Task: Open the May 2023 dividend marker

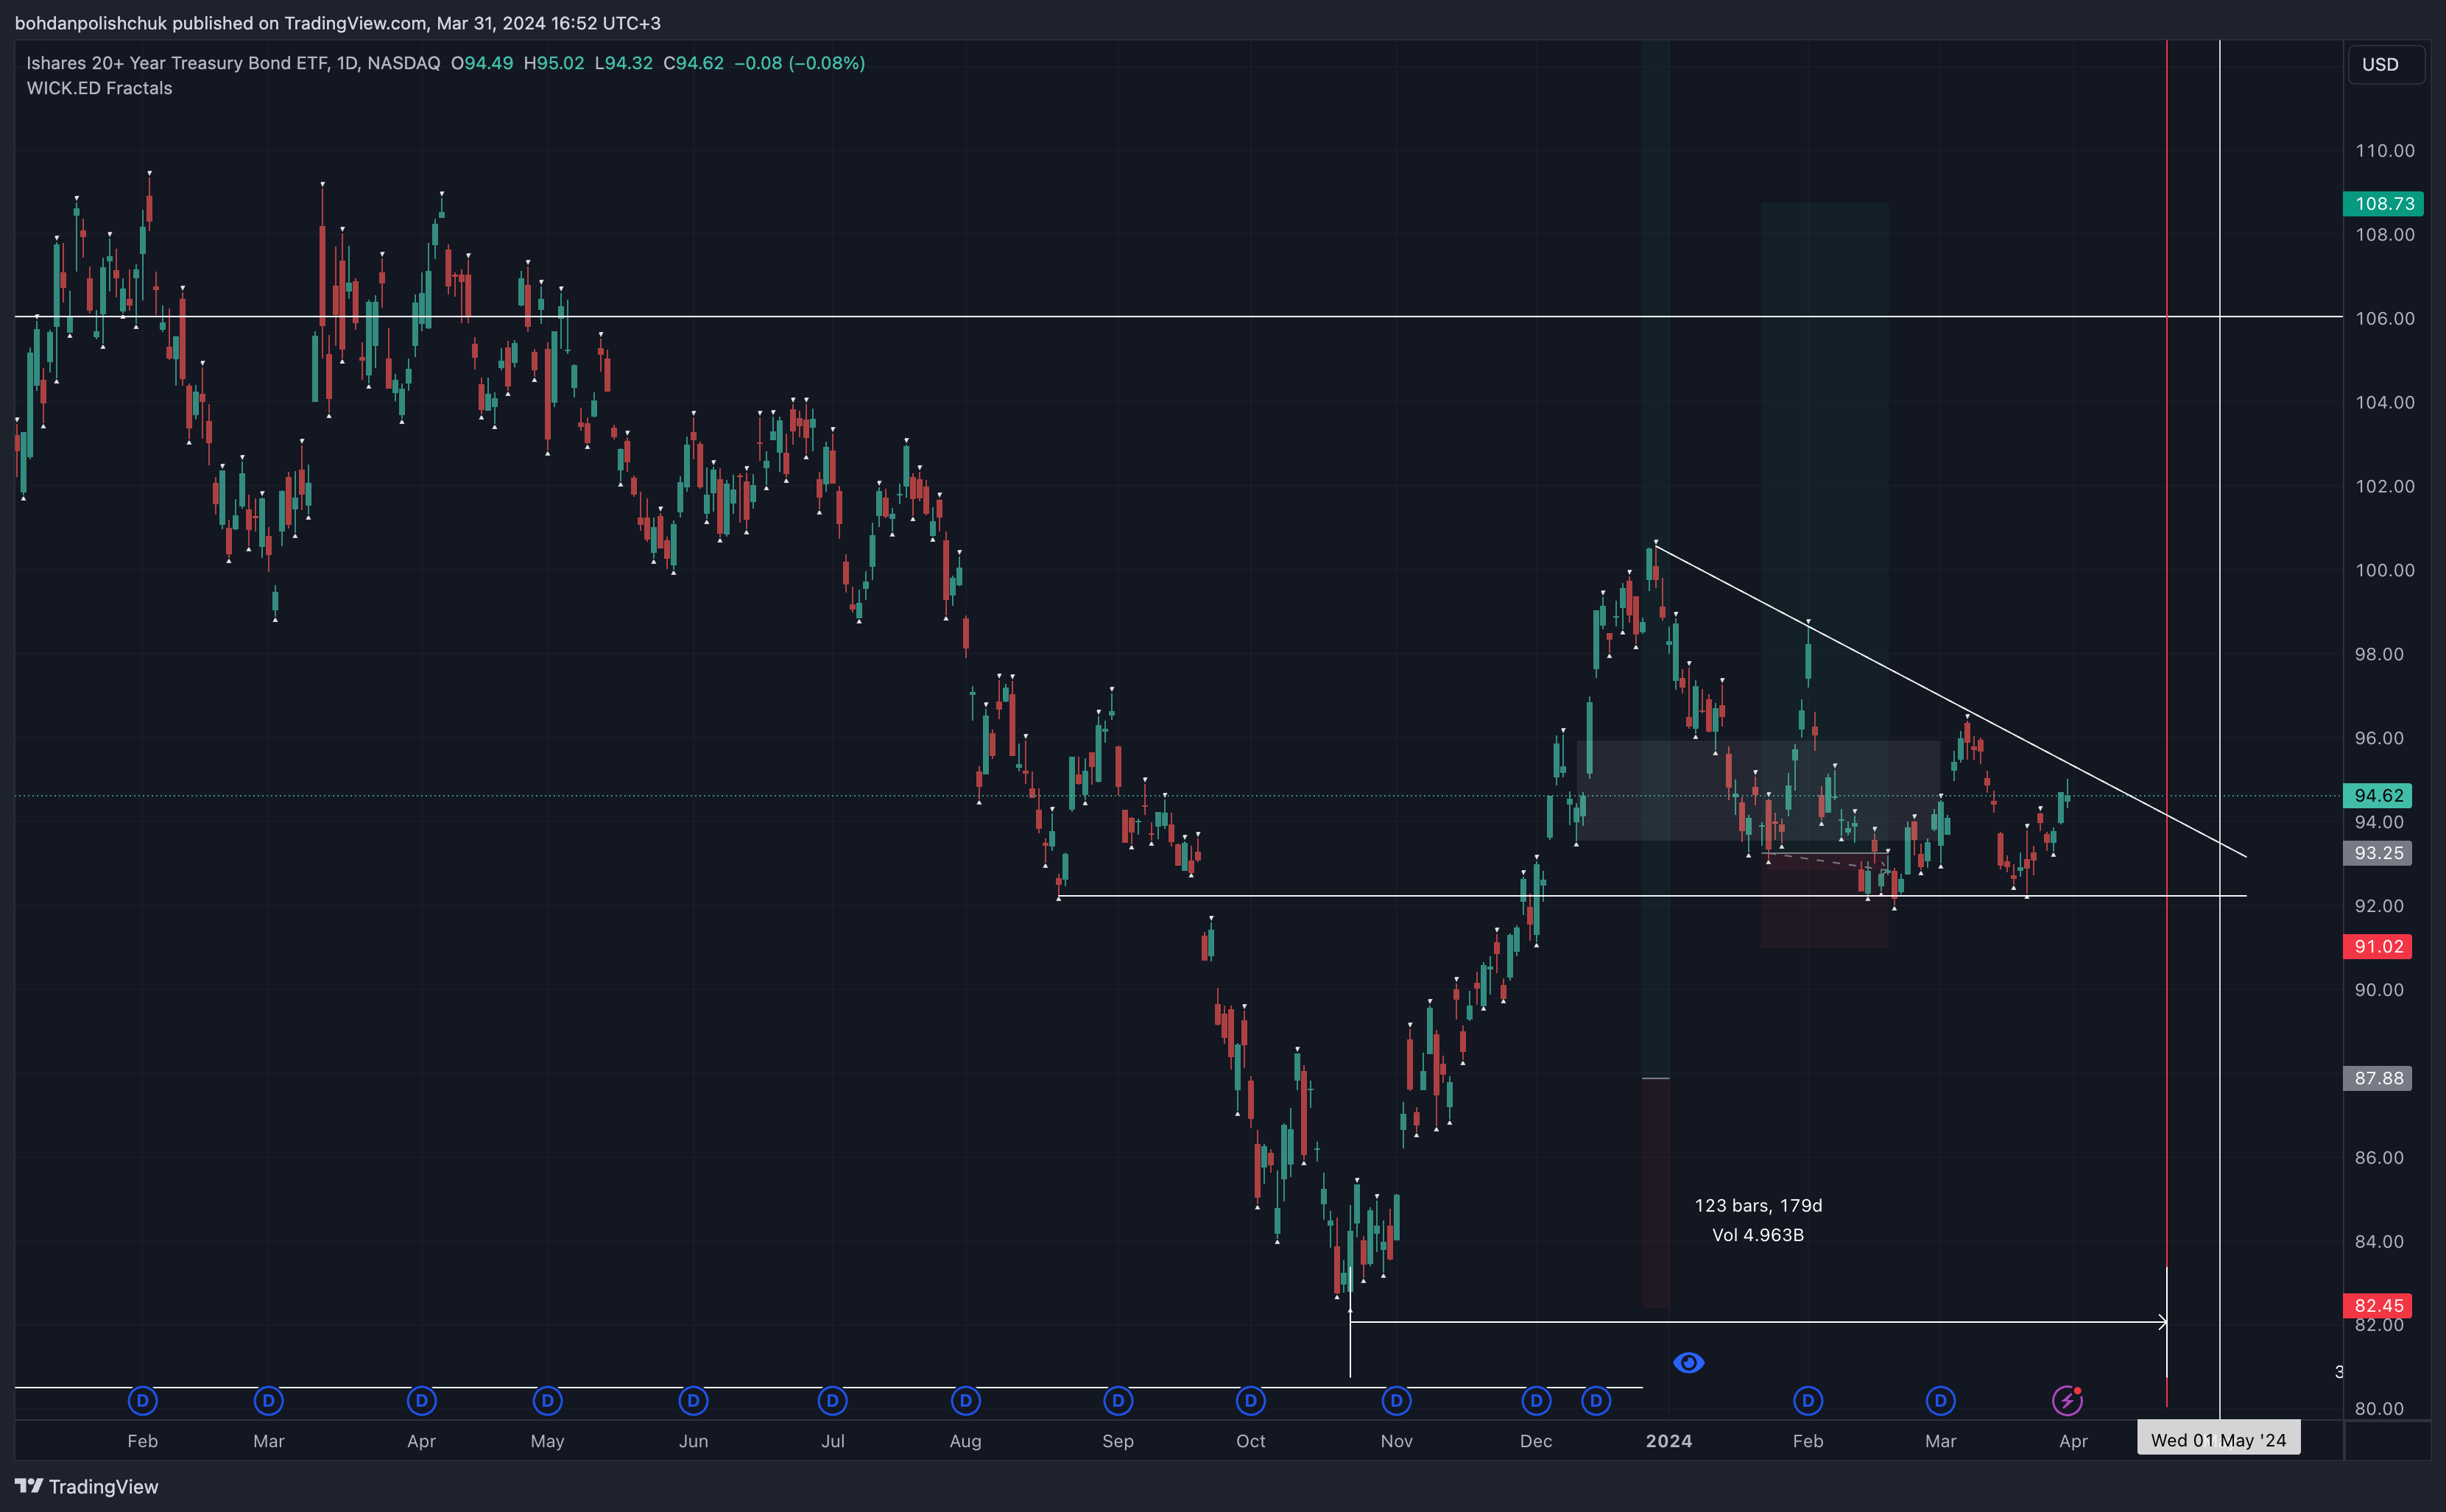Action: click(547, 1400)
